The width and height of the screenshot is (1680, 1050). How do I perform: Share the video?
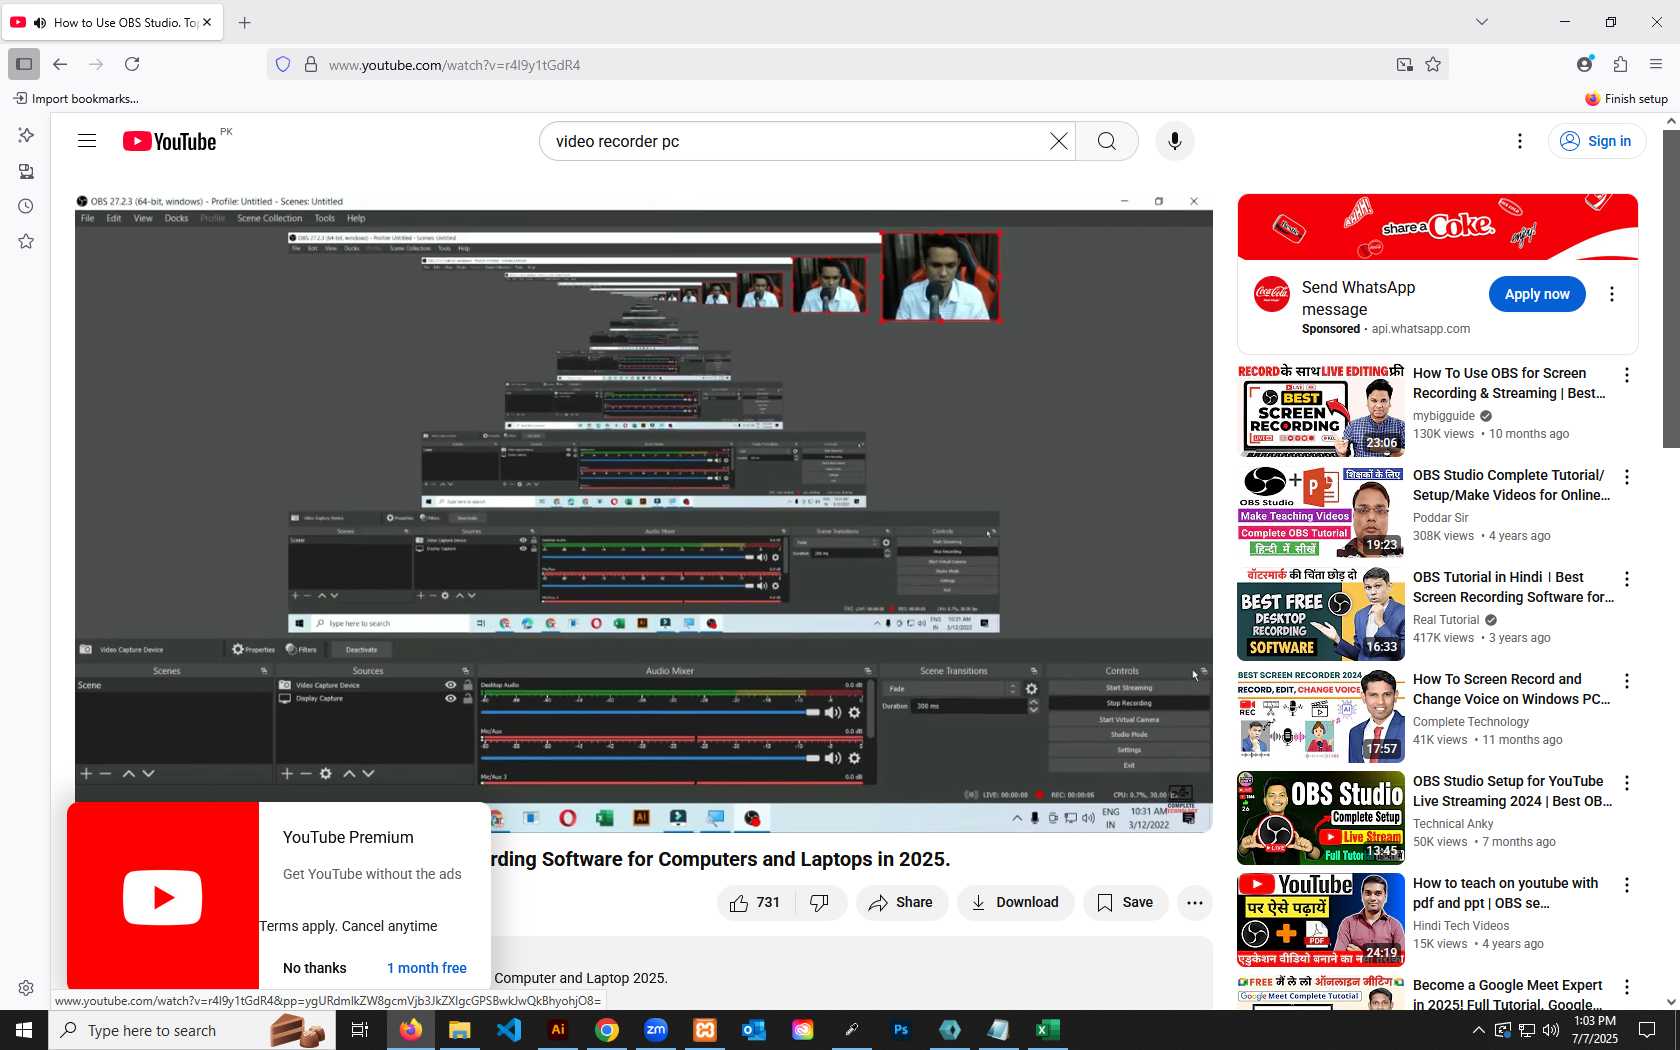click(x=901, y=902)
